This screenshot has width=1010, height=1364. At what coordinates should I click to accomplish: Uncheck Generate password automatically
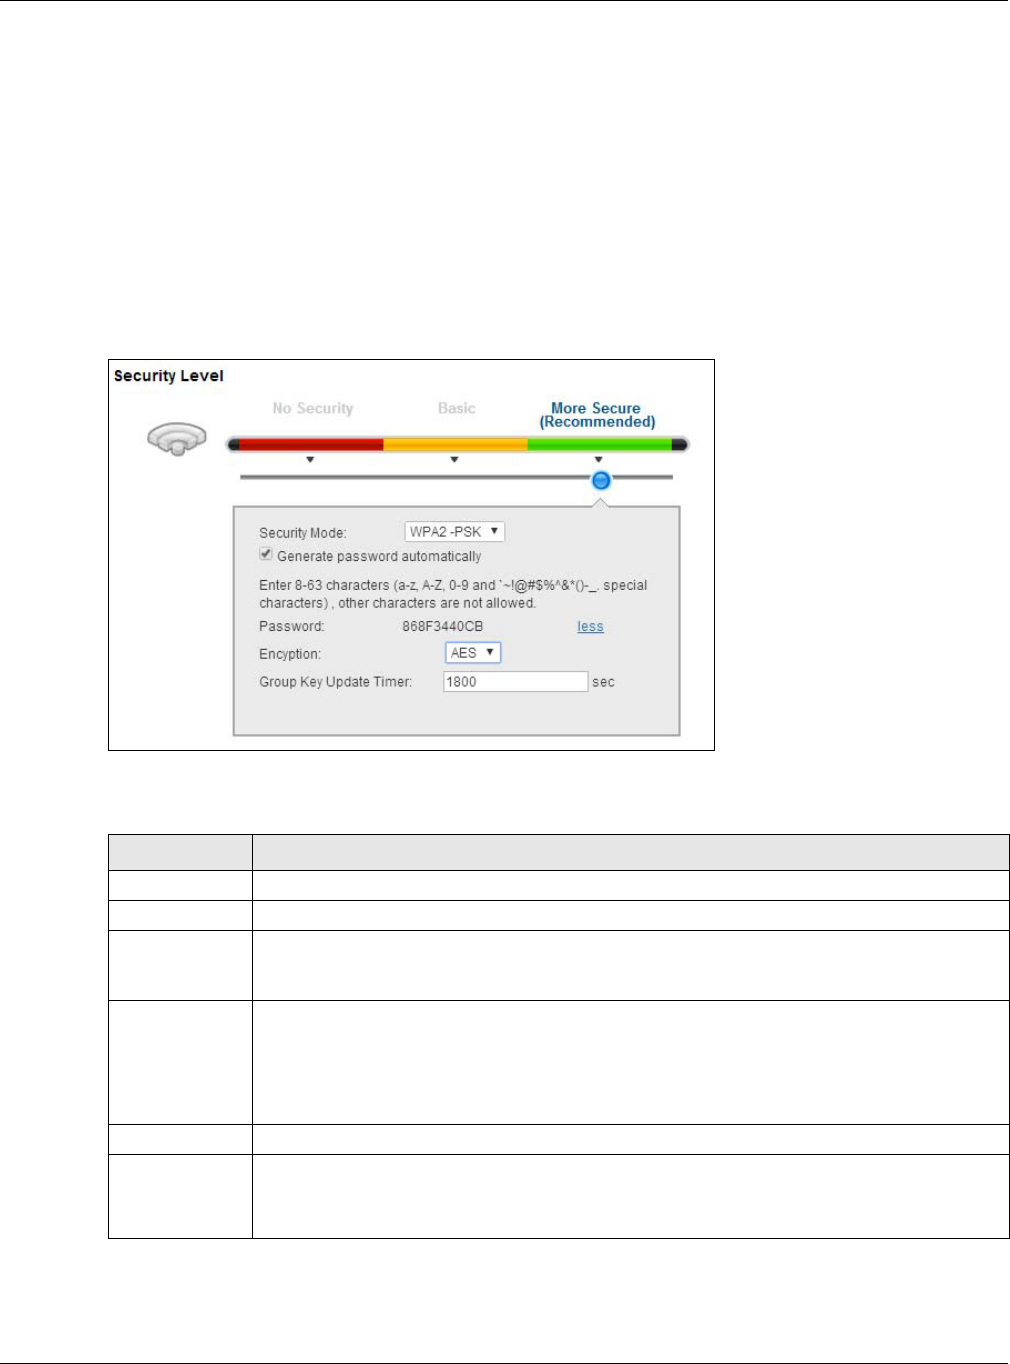[x=266, y=554]
